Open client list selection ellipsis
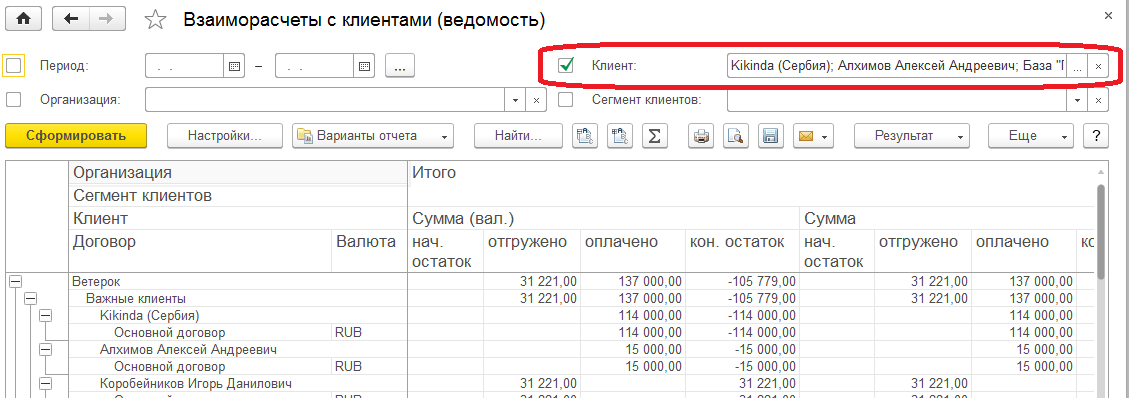 click(1077, 66)
